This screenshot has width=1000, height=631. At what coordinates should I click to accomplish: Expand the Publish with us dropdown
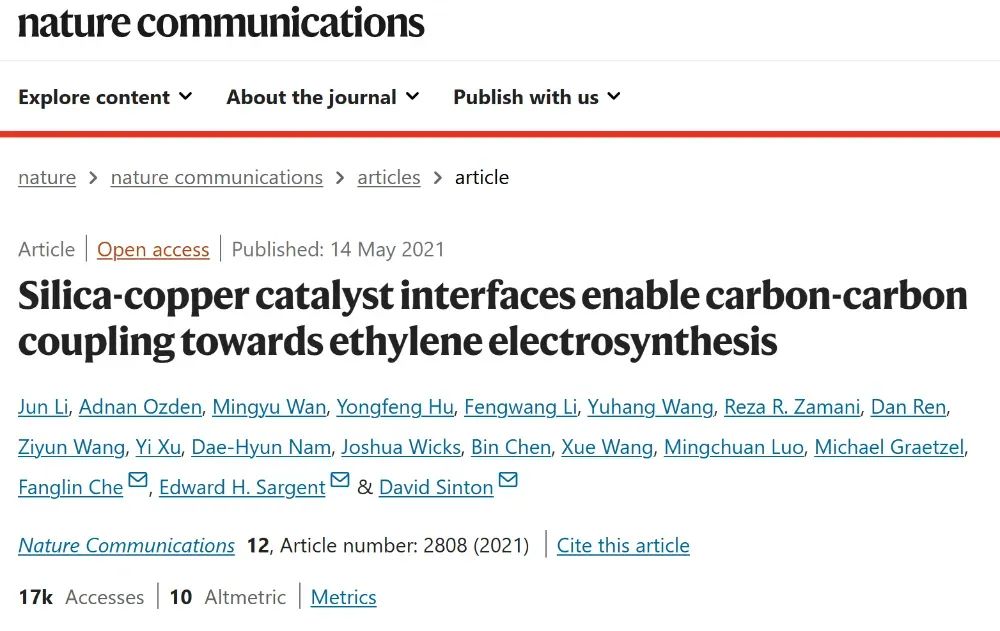coord(537,97)
